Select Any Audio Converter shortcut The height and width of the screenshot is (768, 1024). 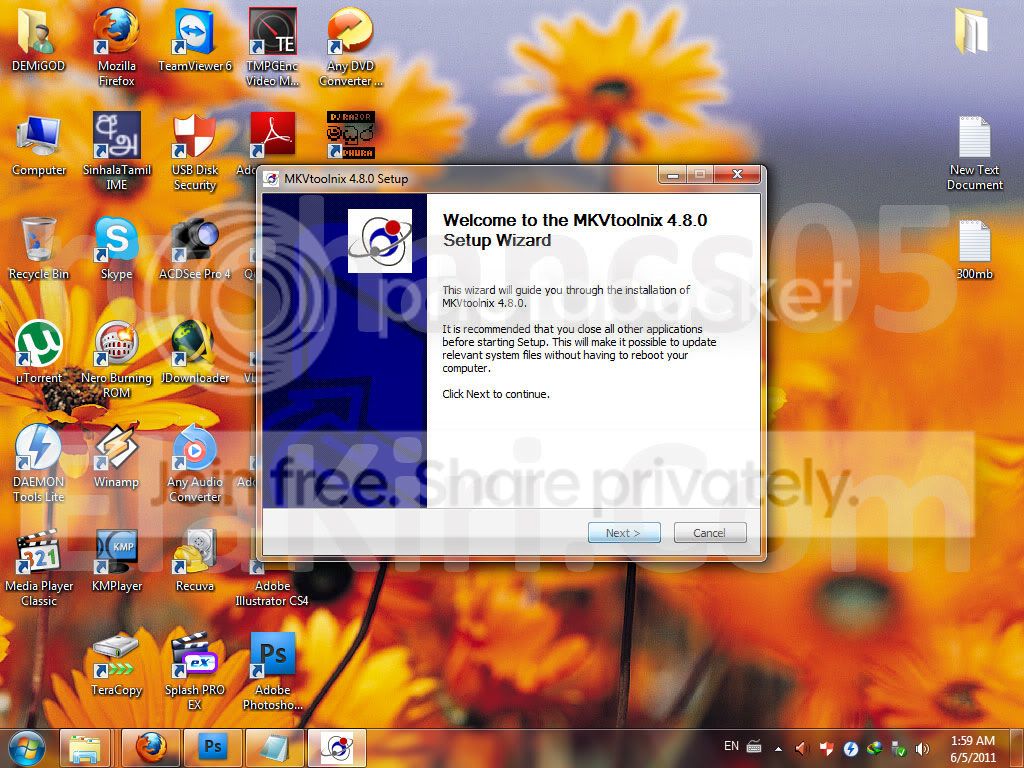coord(195,463)
